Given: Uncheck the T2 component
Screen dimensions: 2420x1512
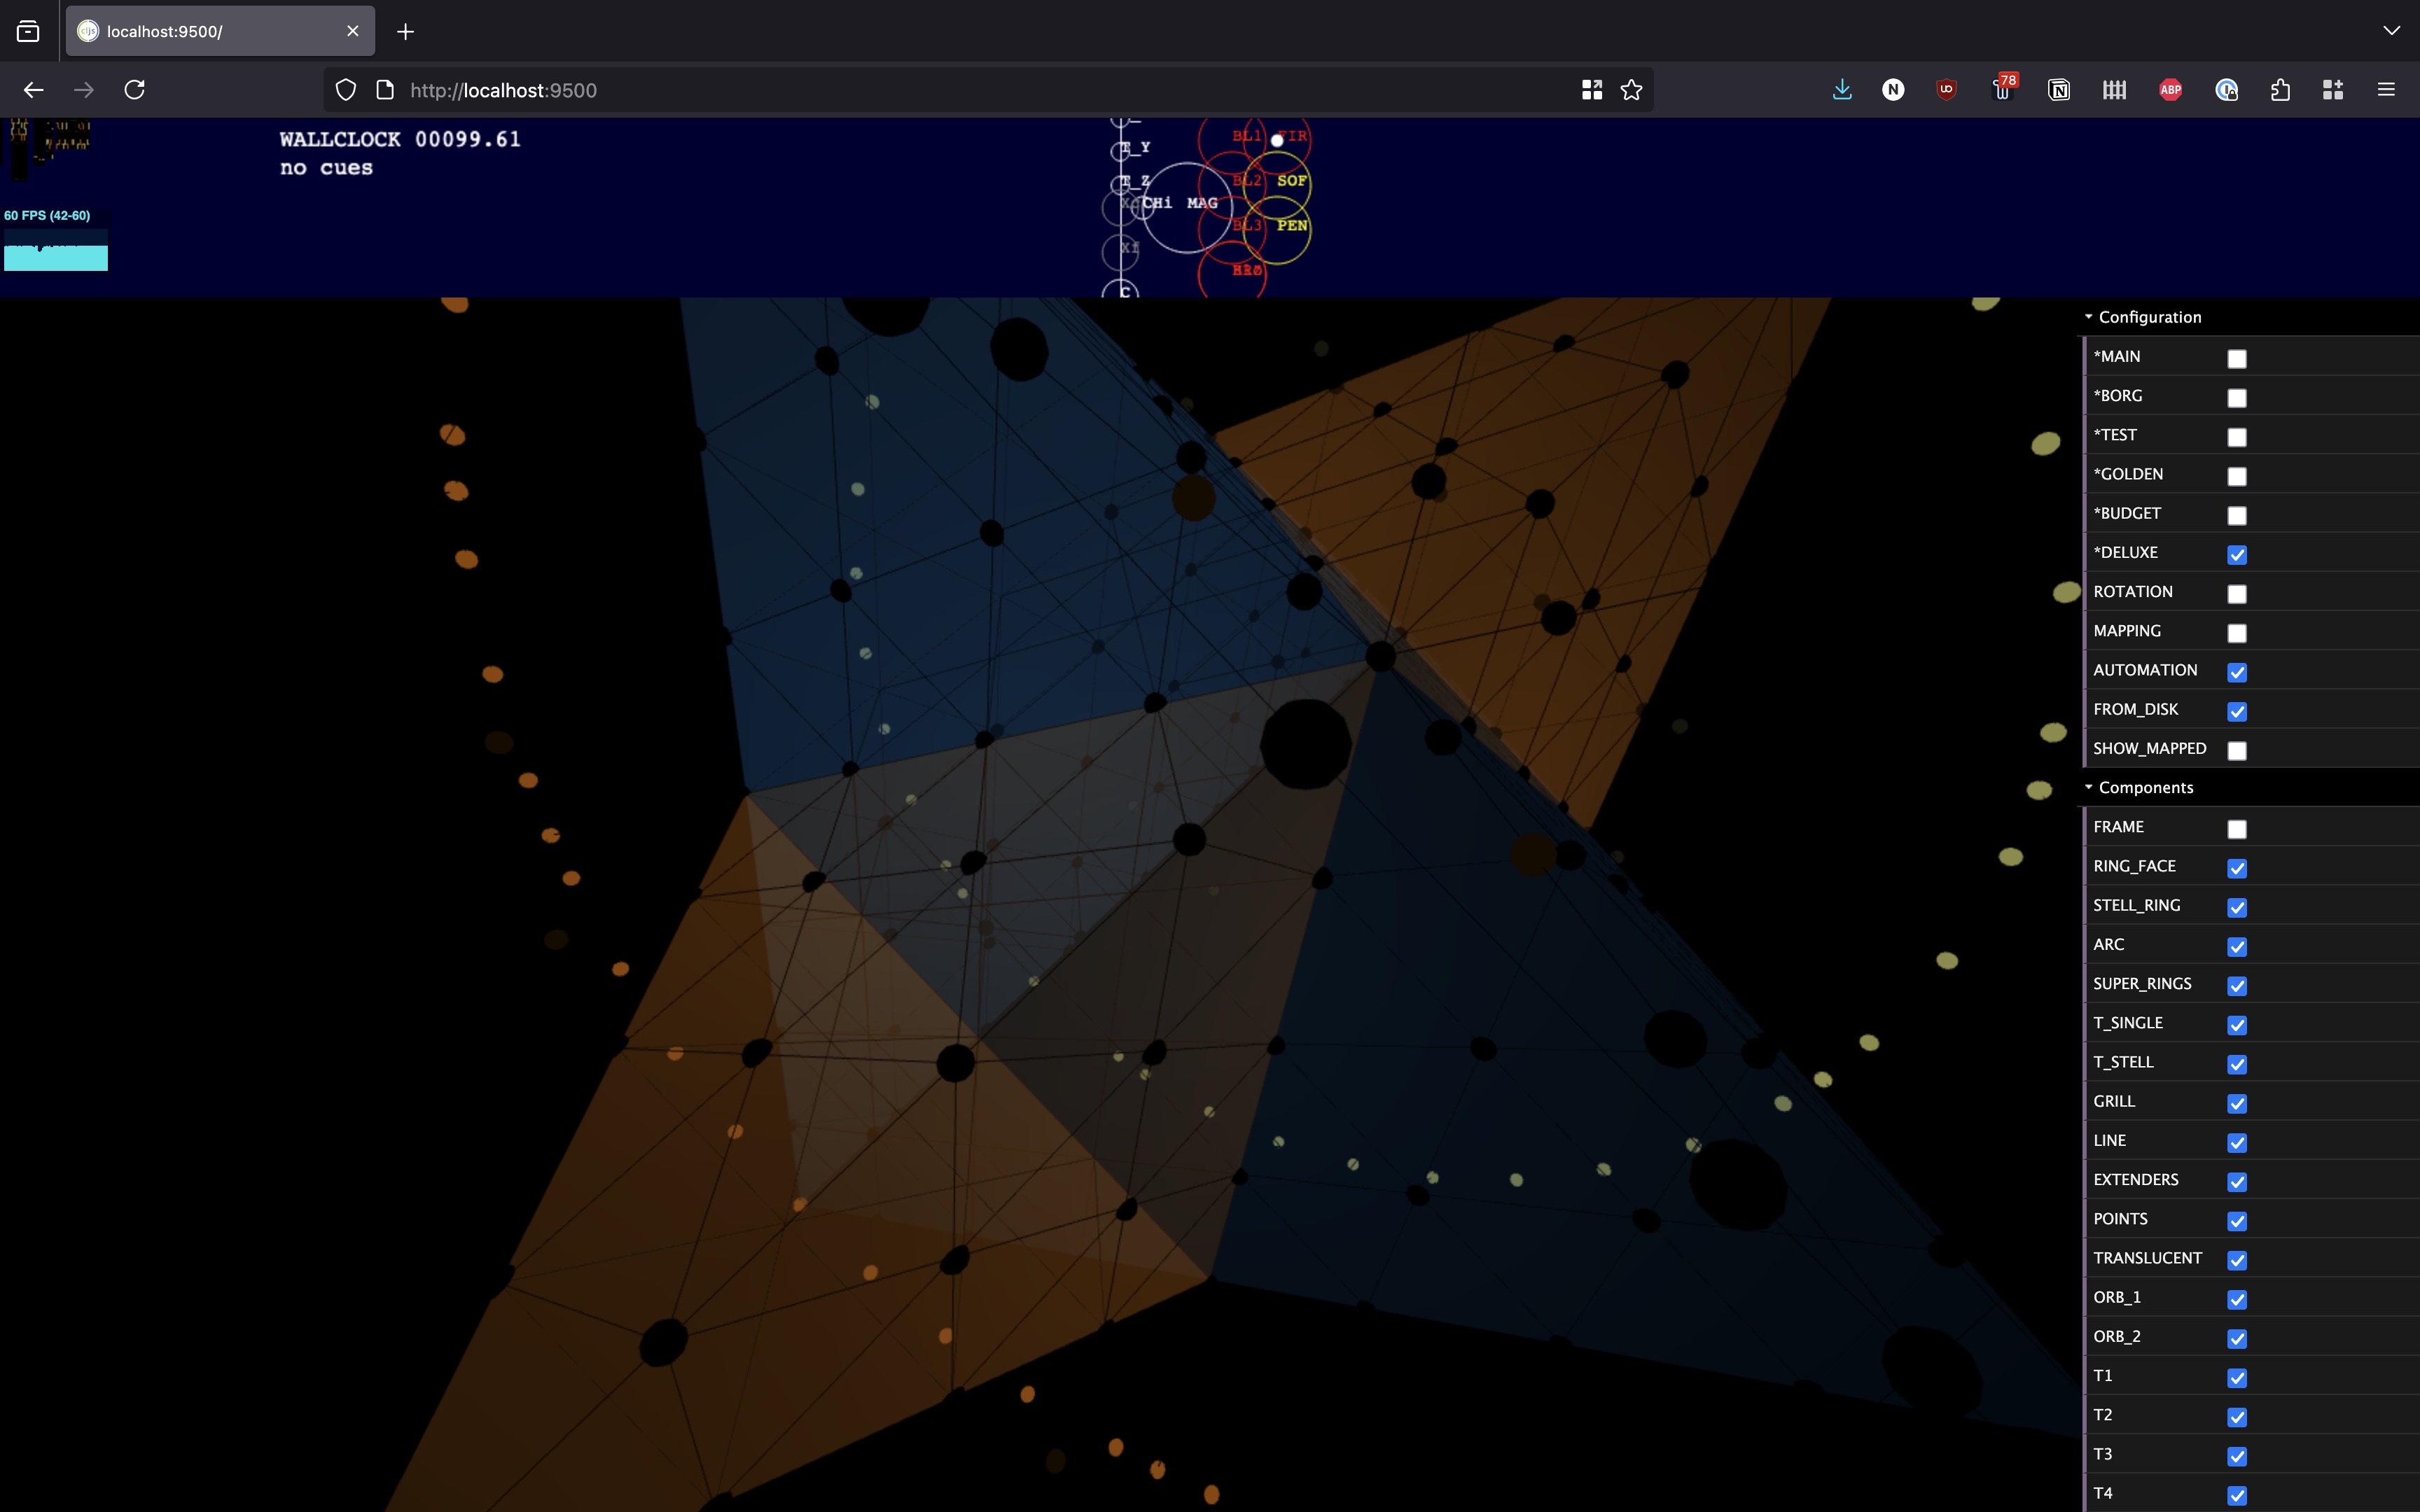Looking at the screenshot, I should (x=2237, y=1417).
